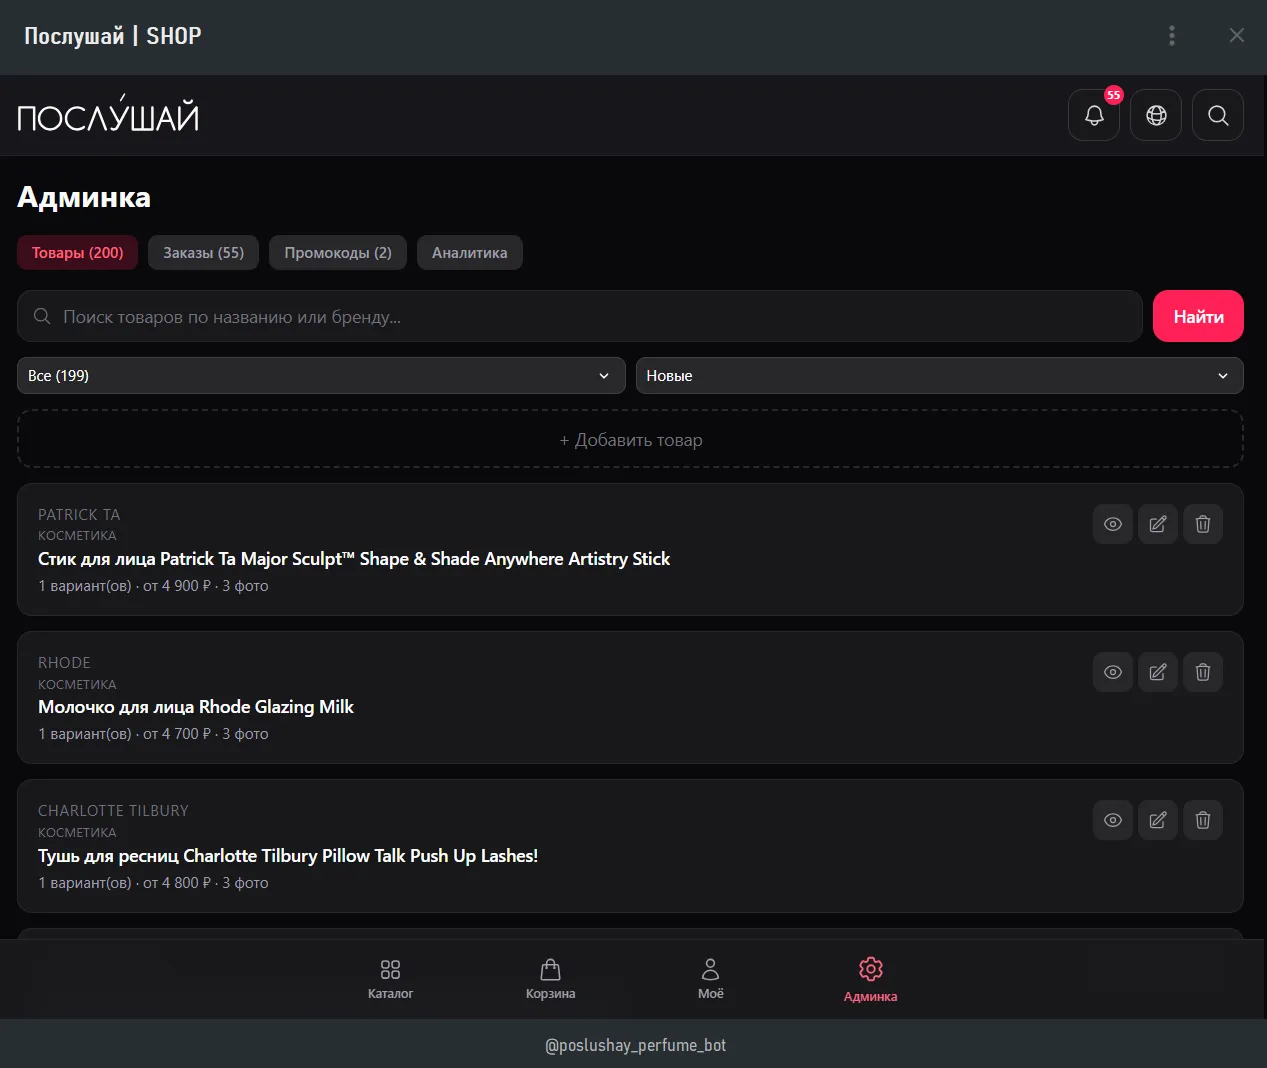Delete the Patrick Ta Major Sculpt product
This screenshot has width=1267, height=1068.
pos(1203,524)
